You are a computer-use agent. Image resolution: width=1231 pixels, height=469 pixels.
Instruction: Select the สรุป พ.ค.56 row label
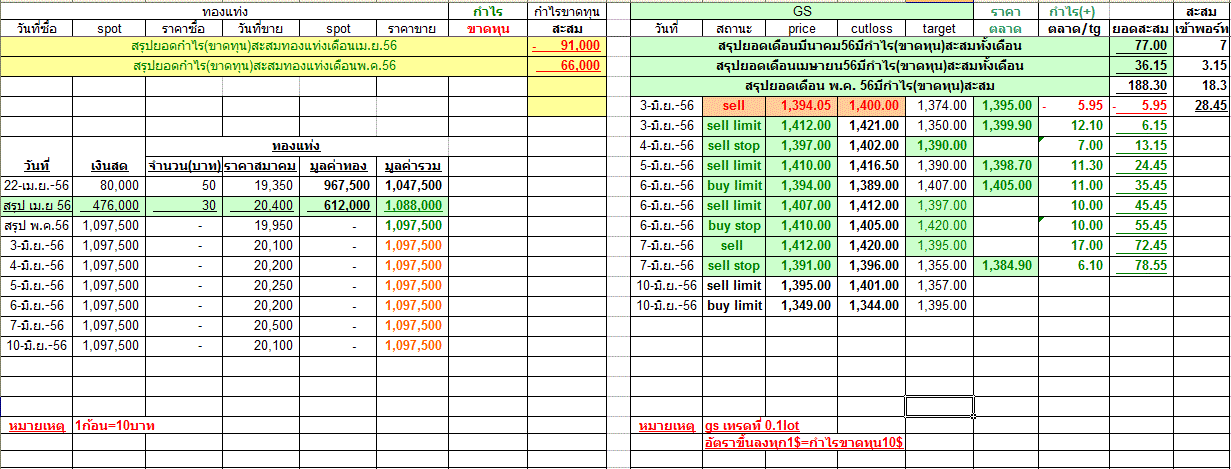tap(37, 225)
